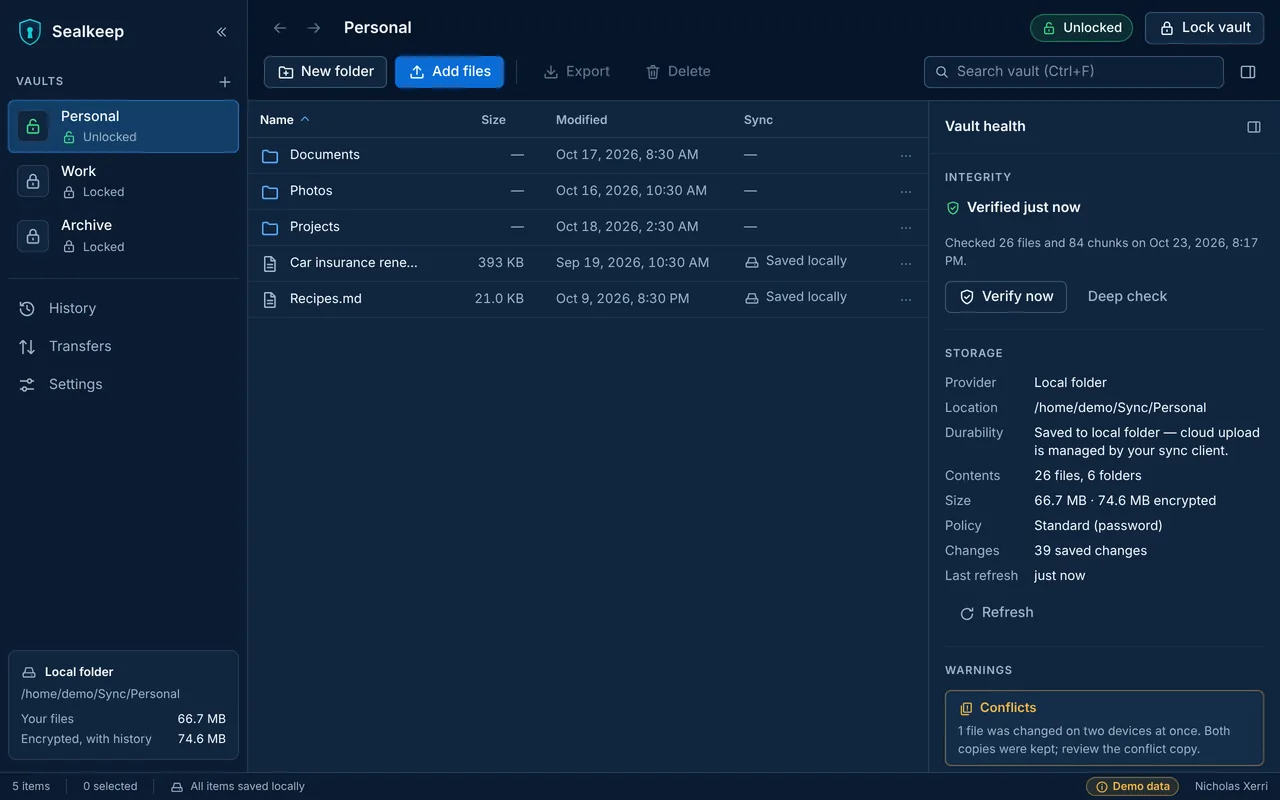Collapse the sidebar with the double chevron

point(221,32)
